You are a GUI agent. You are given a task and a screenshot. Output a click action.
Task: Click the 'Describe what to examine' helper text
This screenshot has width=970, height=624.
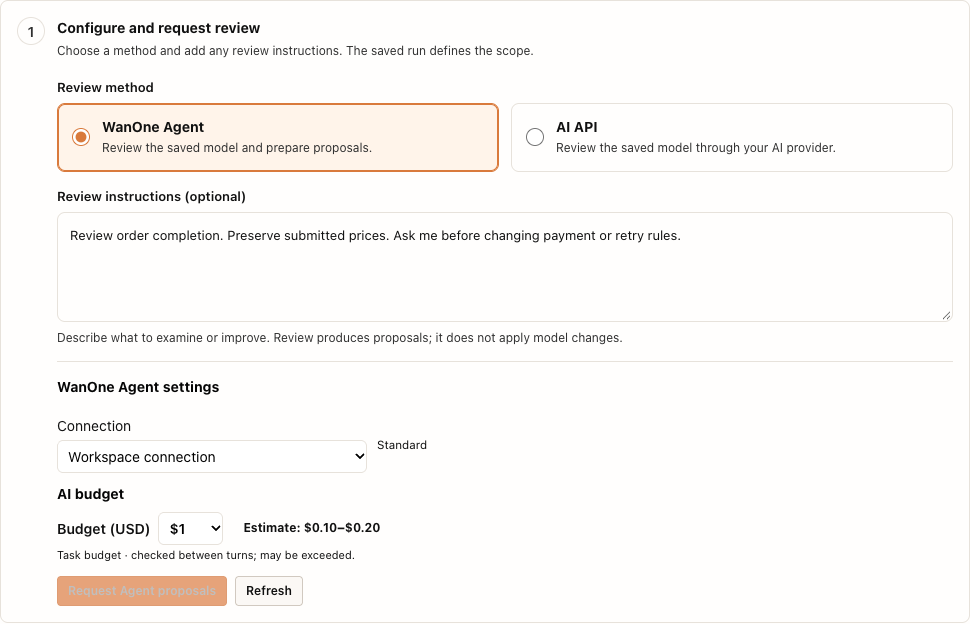tap(340, 338)
